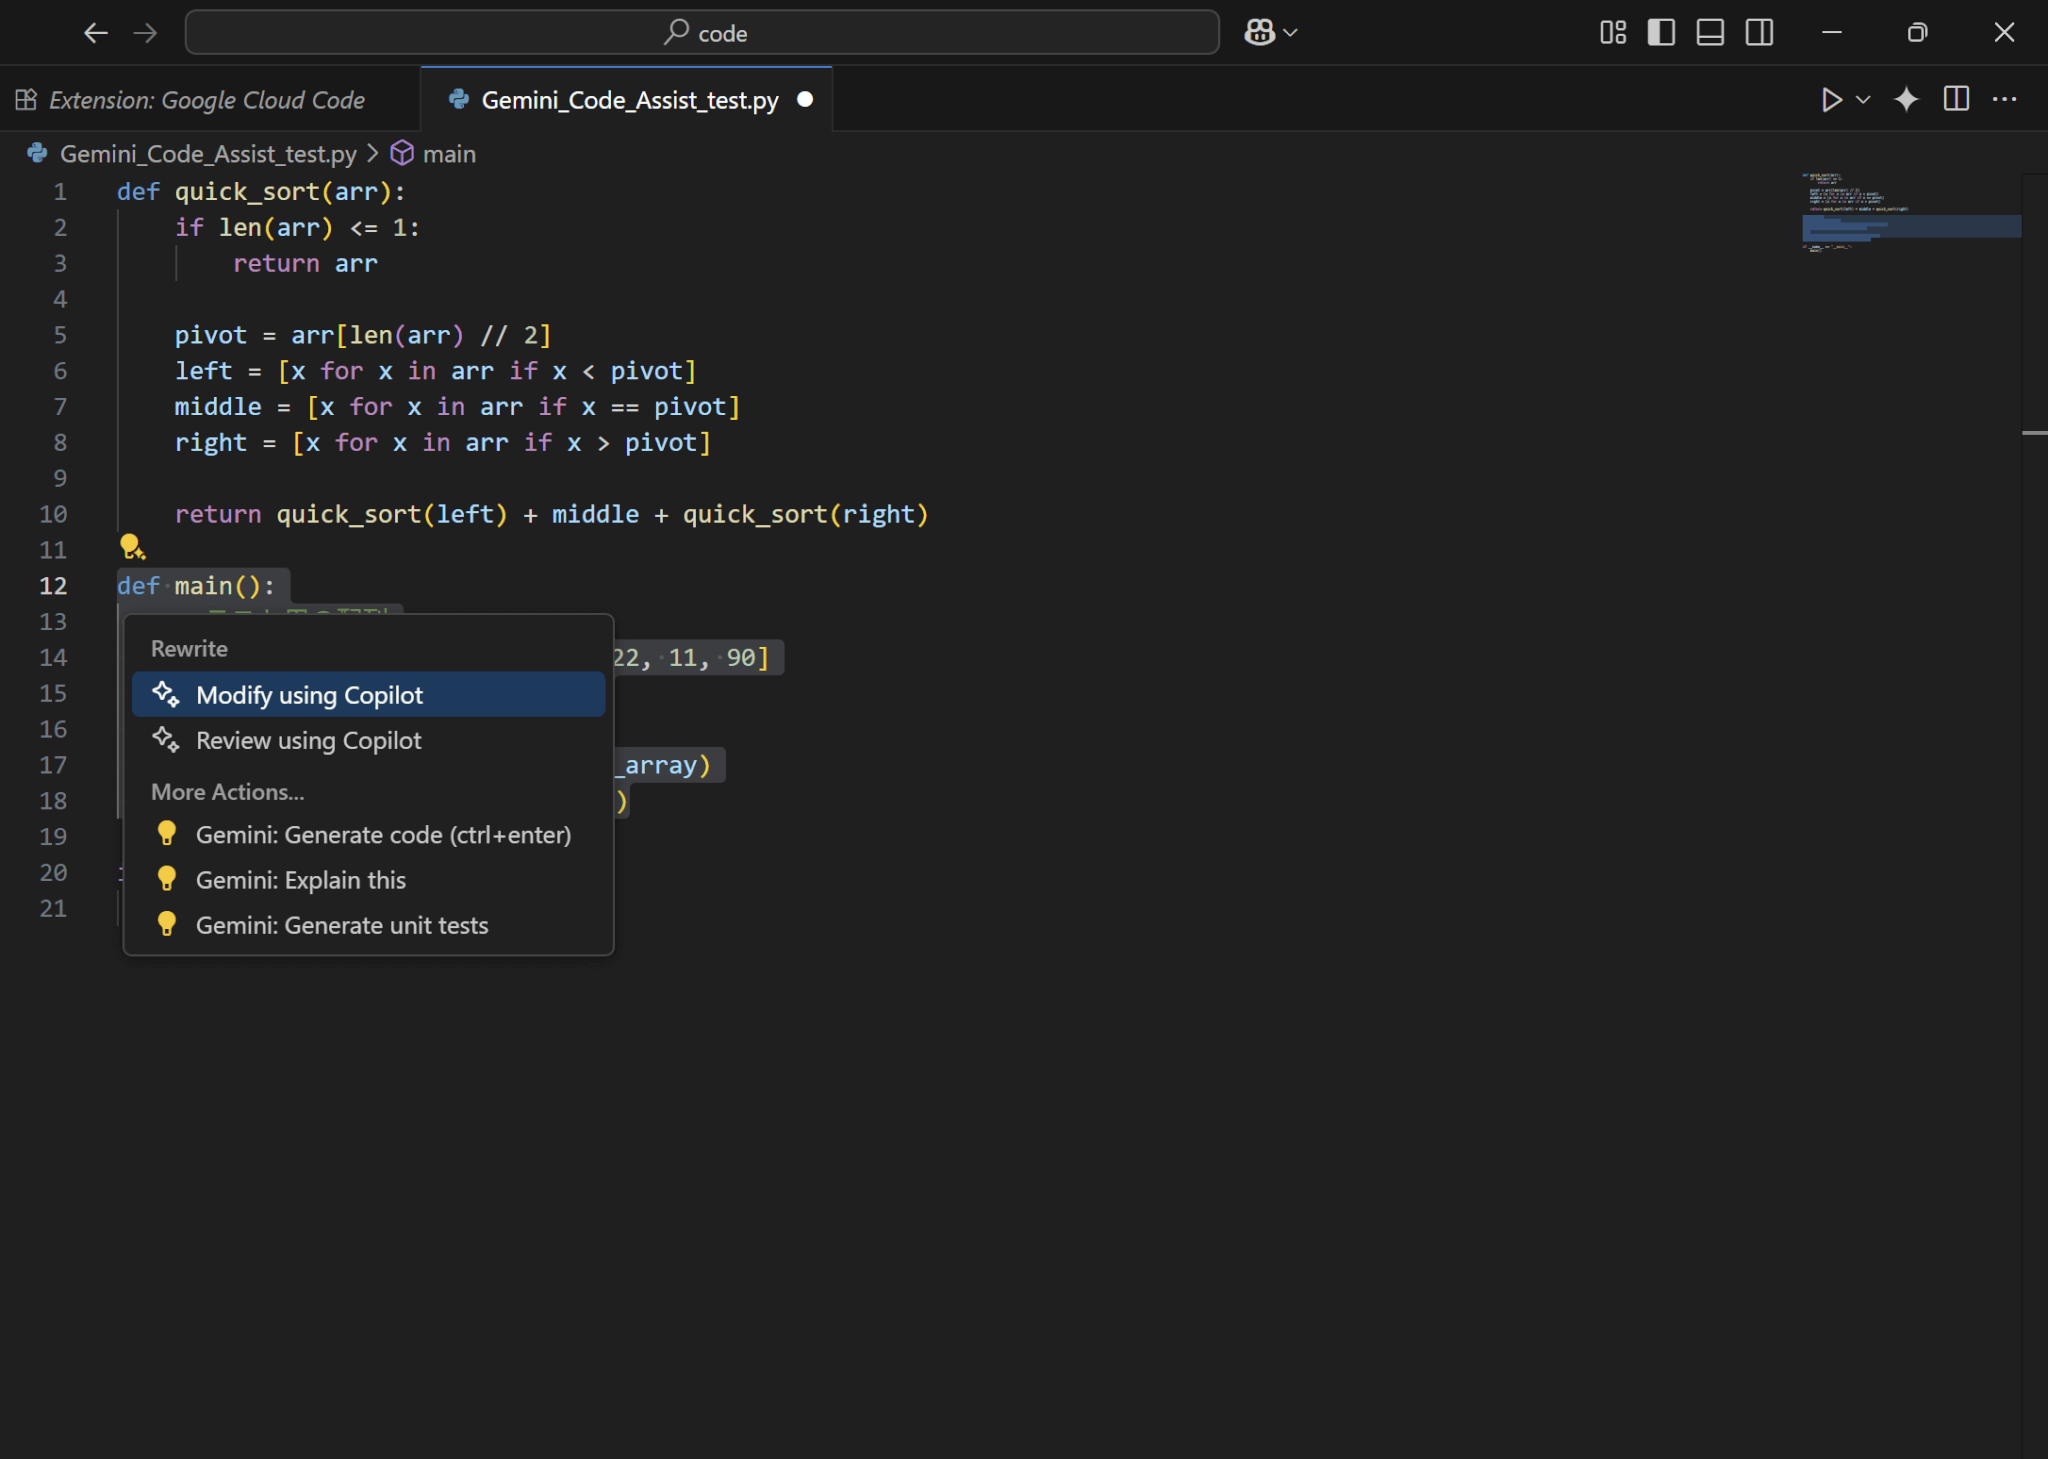Select Gemini: Explain this
The width and height of the screenshot is (2048, 1459).
pos(368,880)
